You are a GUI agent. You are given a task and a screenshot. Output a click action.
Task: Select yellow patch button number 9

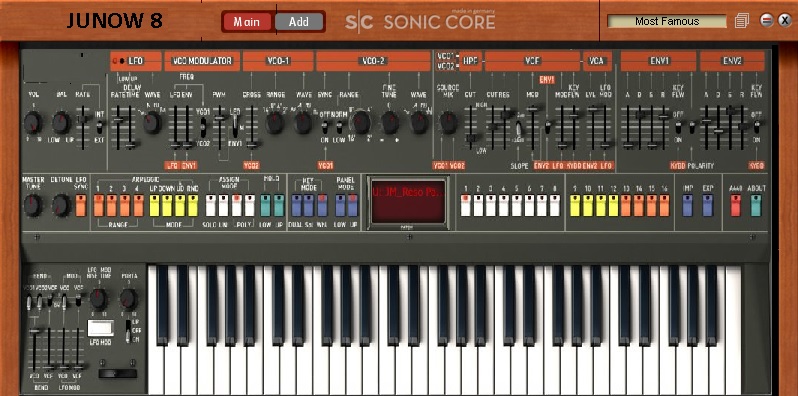[575, 206]
